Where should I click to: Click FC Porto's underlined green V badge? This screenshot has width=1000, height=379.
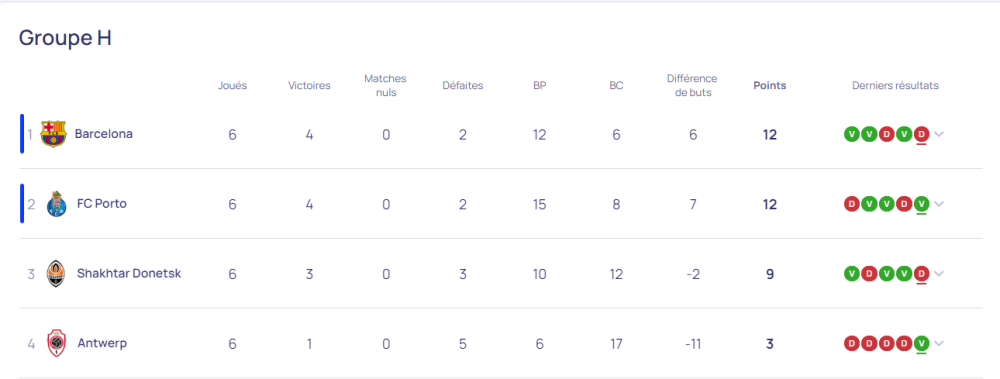920,204
